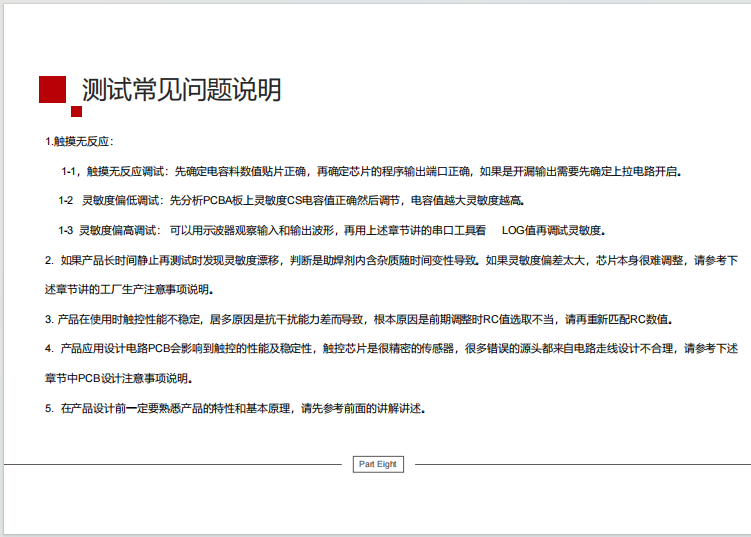Click the small red square below the title

click(76, 111)
